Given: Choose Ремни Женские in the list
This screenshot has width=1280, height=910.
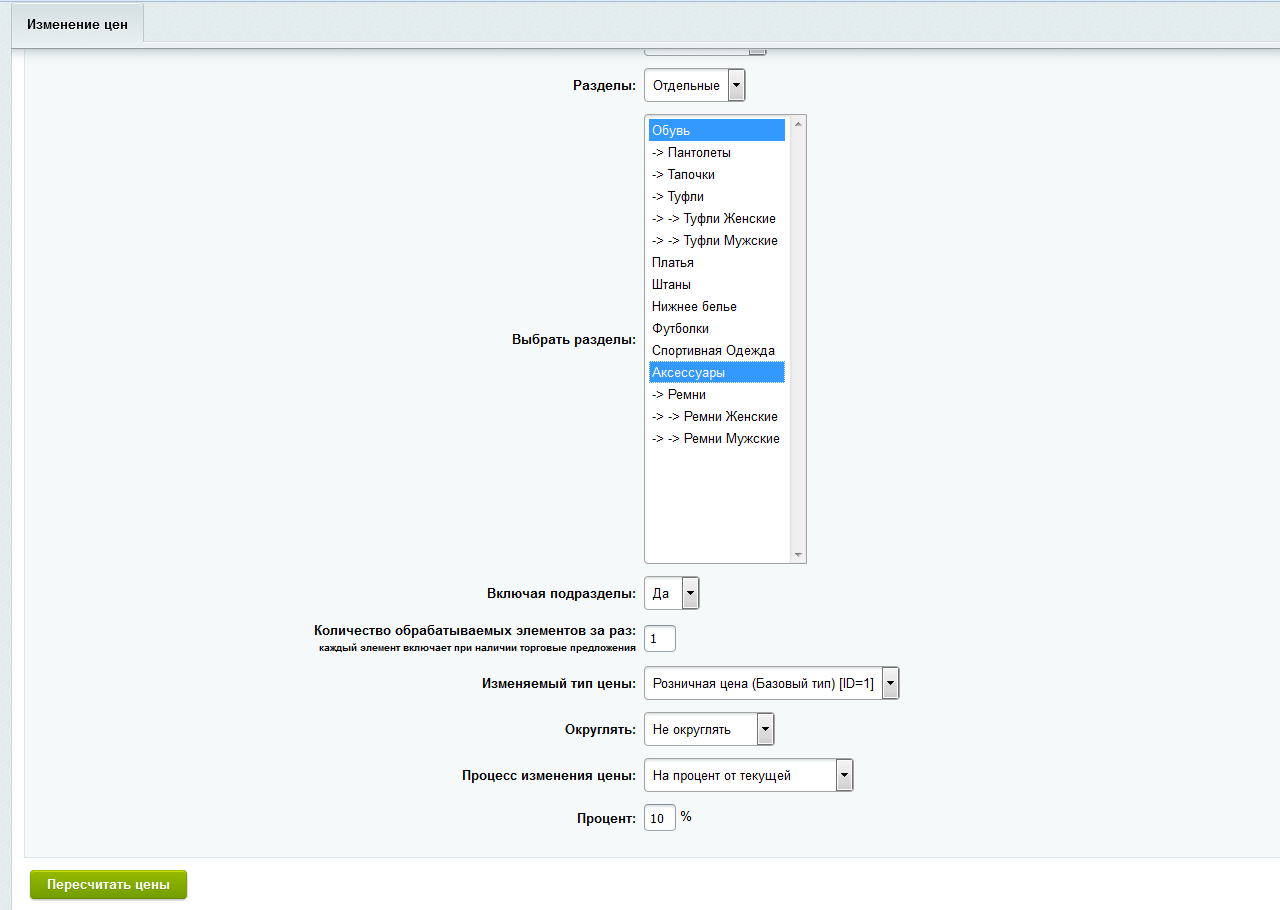Looking at the screenshot, I should click(714, 417).
